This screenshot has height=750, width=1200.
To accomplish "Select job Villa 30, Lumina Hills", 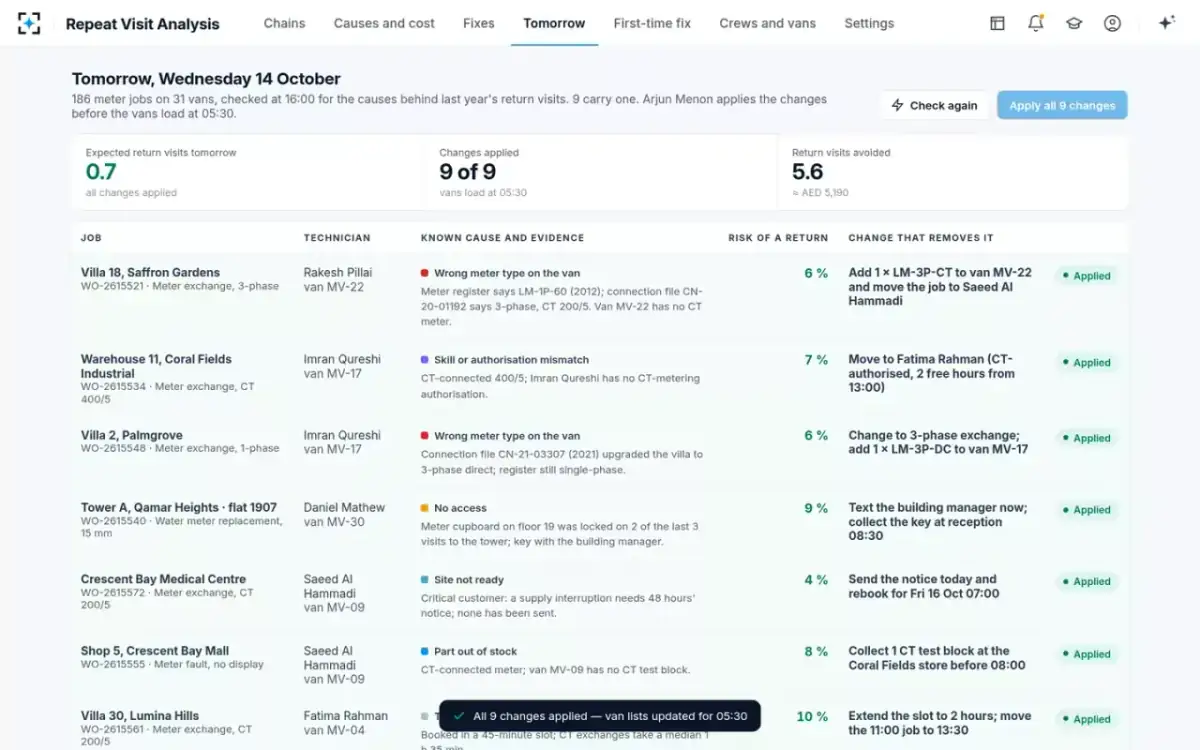I will coord(140,716).
